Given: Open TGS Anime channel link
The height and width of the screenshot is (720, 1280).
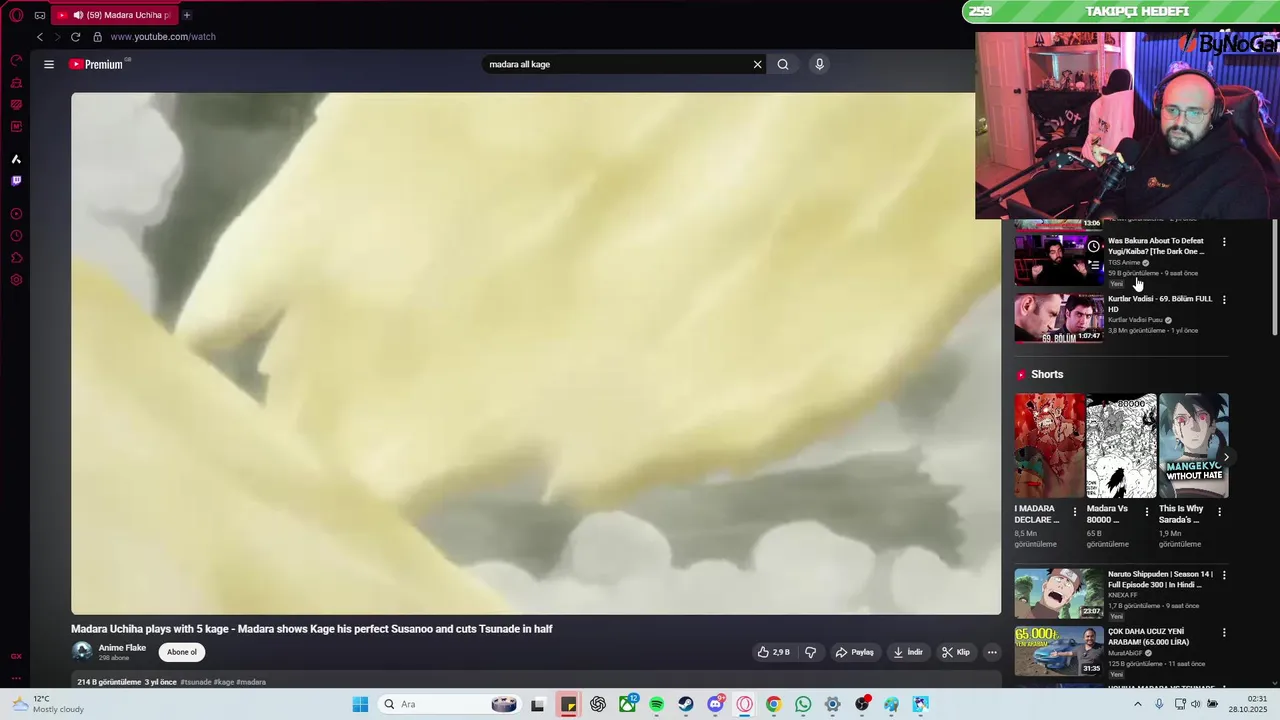Looking at the screenshot, I should 1124,262.
